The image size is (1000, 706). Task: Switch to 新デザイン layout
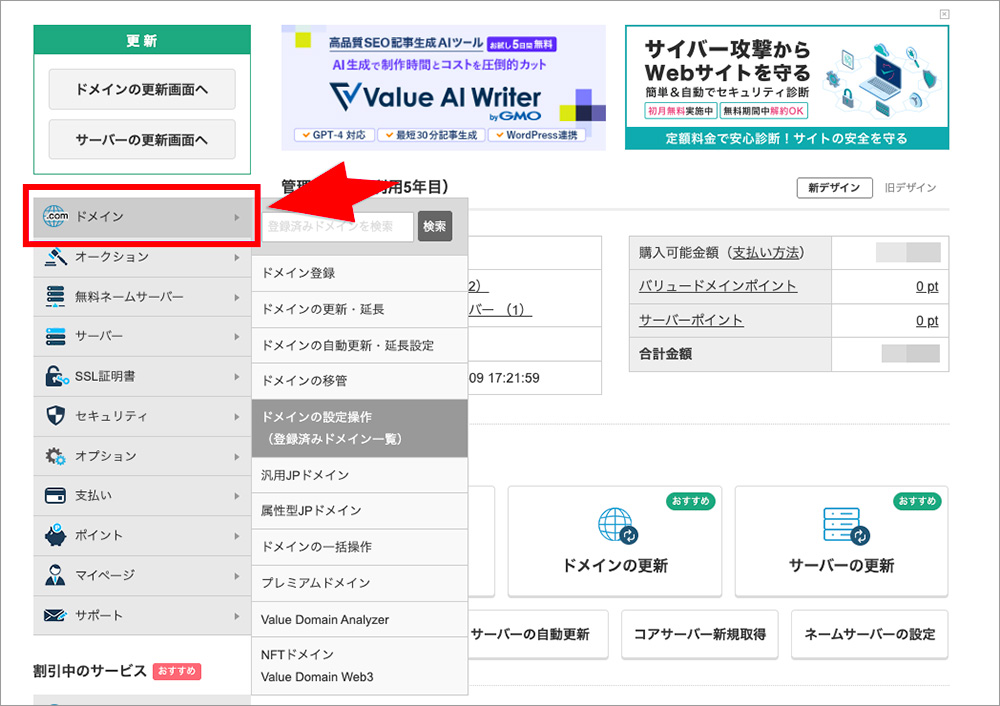(x=834, y=188)
